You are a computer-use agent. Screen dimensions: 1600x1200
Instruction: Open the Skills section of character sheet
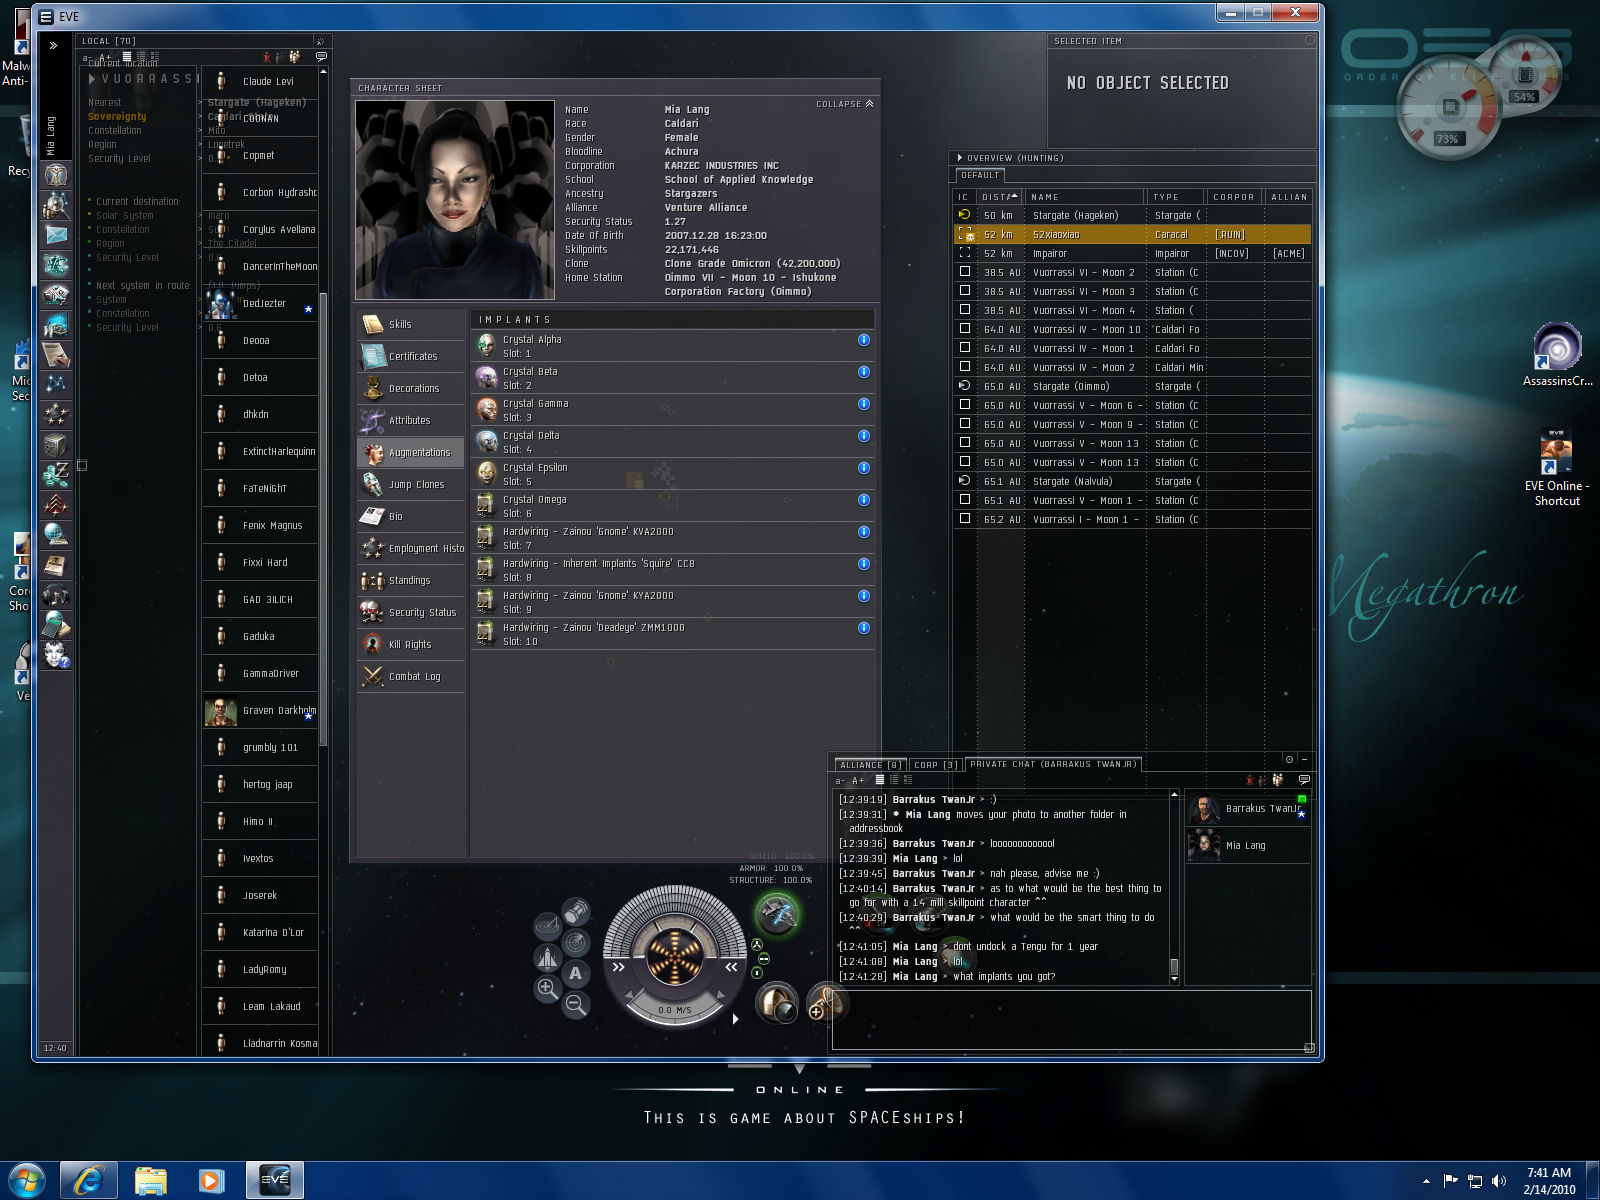(x=411, y=324)
